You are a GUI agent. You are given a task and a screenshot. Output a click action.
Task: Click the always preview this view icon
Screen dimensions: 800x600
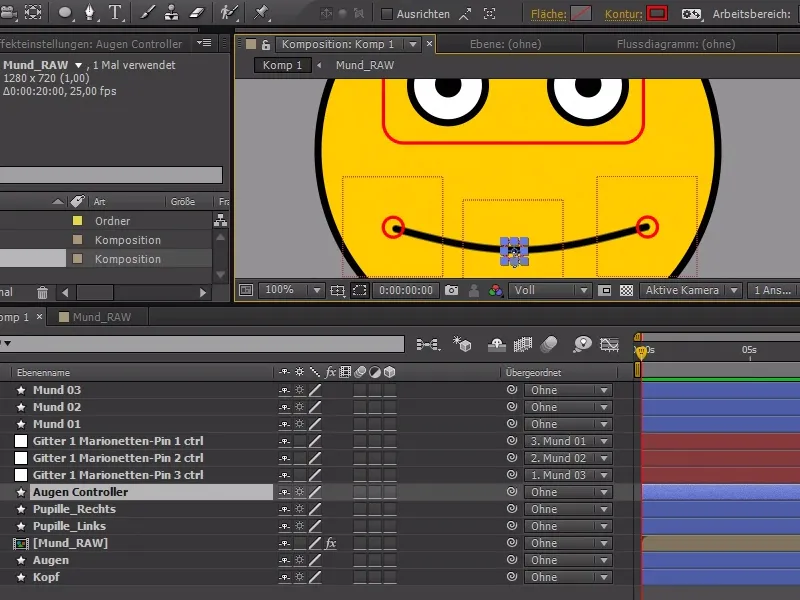point(246,290)
